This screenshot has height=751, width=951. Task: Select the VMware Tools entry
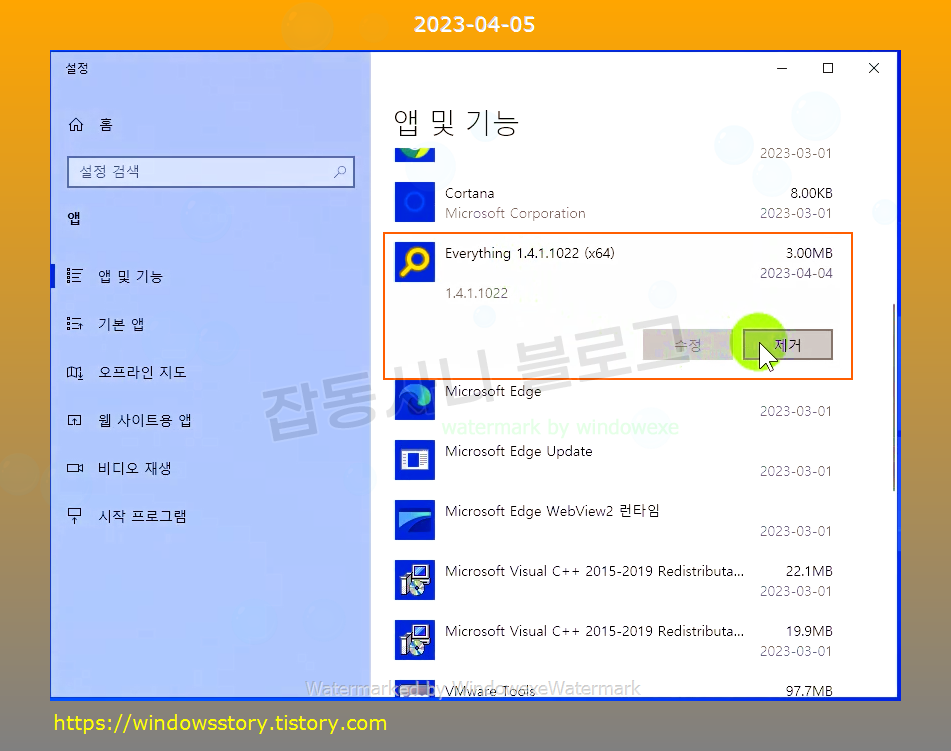[x=613, y=688]
